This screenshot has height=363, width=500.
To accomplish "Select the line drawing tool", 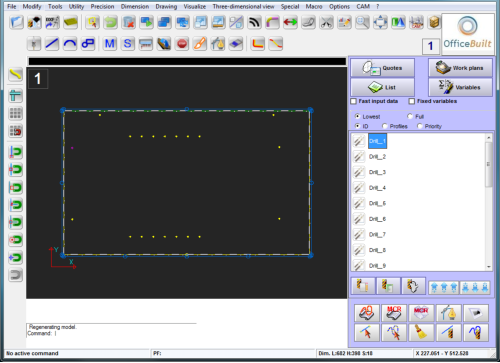I will pos(52,44).
